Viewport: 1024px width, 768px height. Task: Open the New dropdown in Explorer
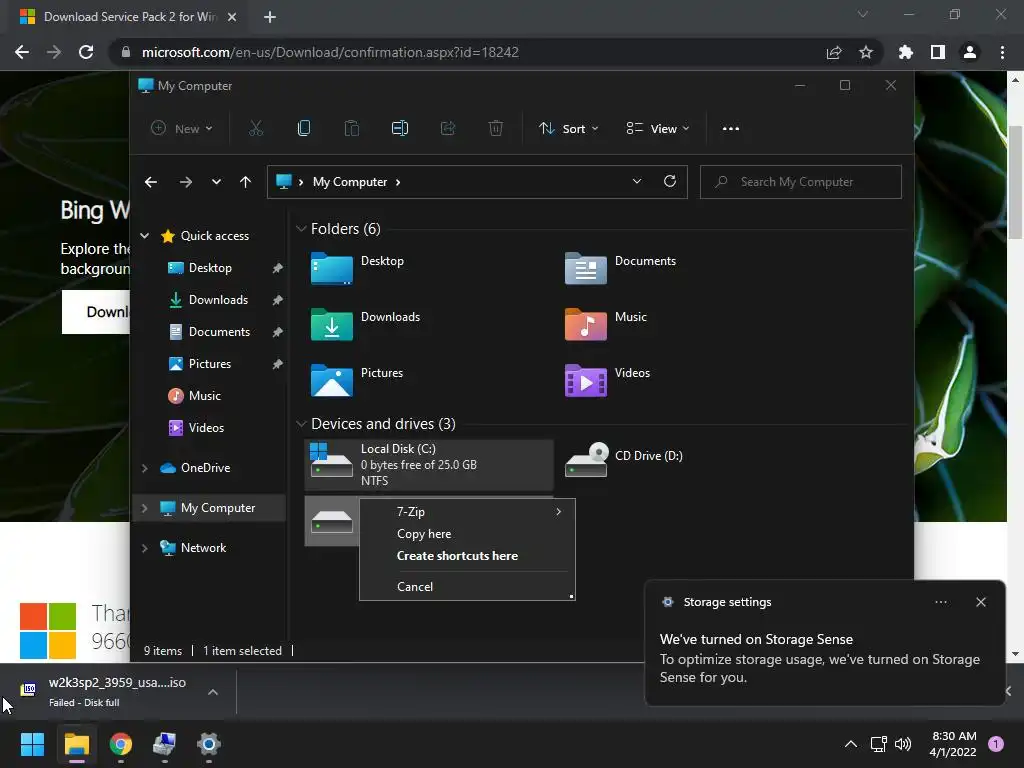tap(182, 129)
